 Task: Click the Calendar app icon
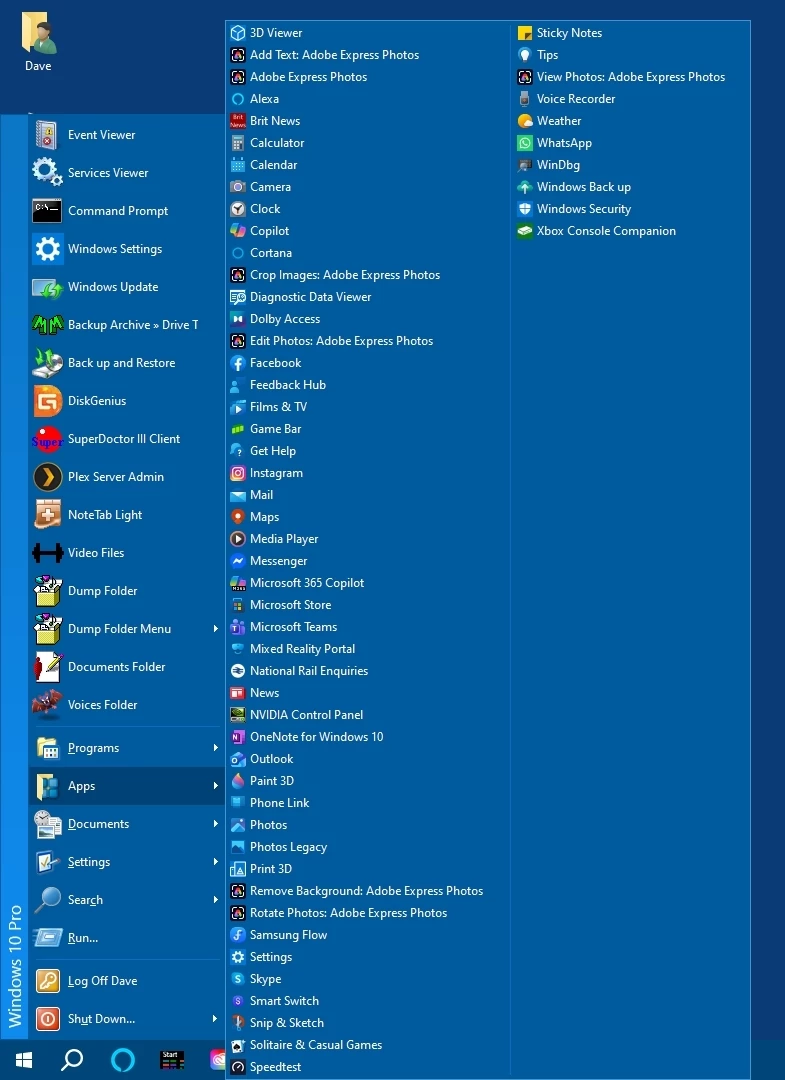238,165
